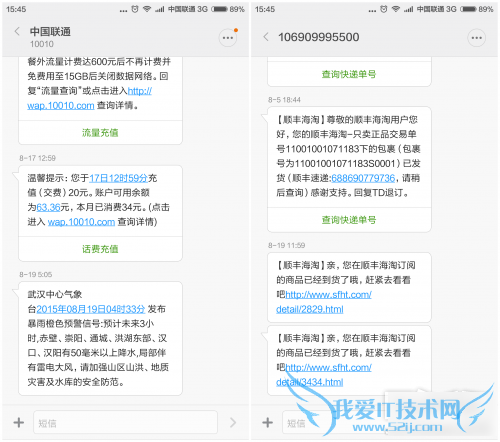Tap the 106909995500 sender title
This screenshot has width=500, height=442.
pos(319,37)
